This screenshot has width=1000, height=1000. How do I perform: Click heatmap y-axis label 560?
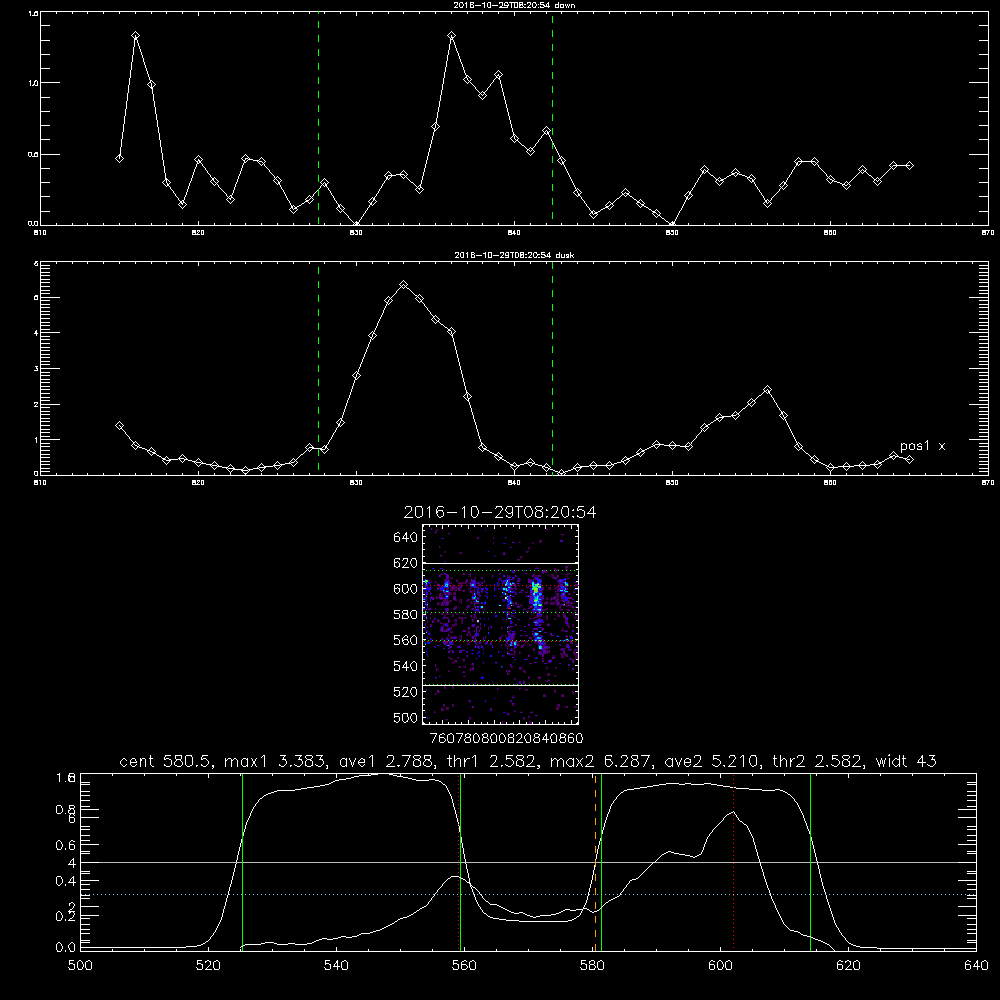pyautogui.click(x=405, y=640)
